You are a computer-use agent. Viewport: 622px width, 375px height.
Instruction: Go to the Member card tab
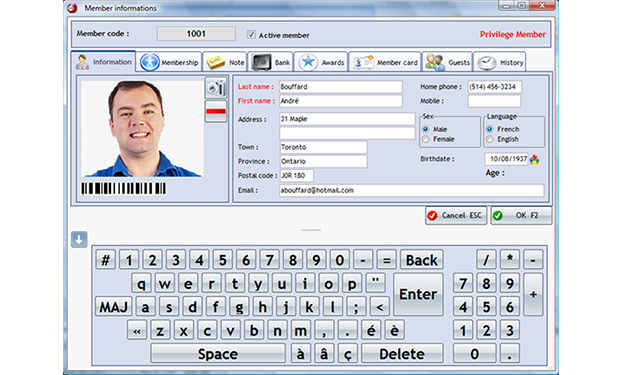click(x=385, y=62)
